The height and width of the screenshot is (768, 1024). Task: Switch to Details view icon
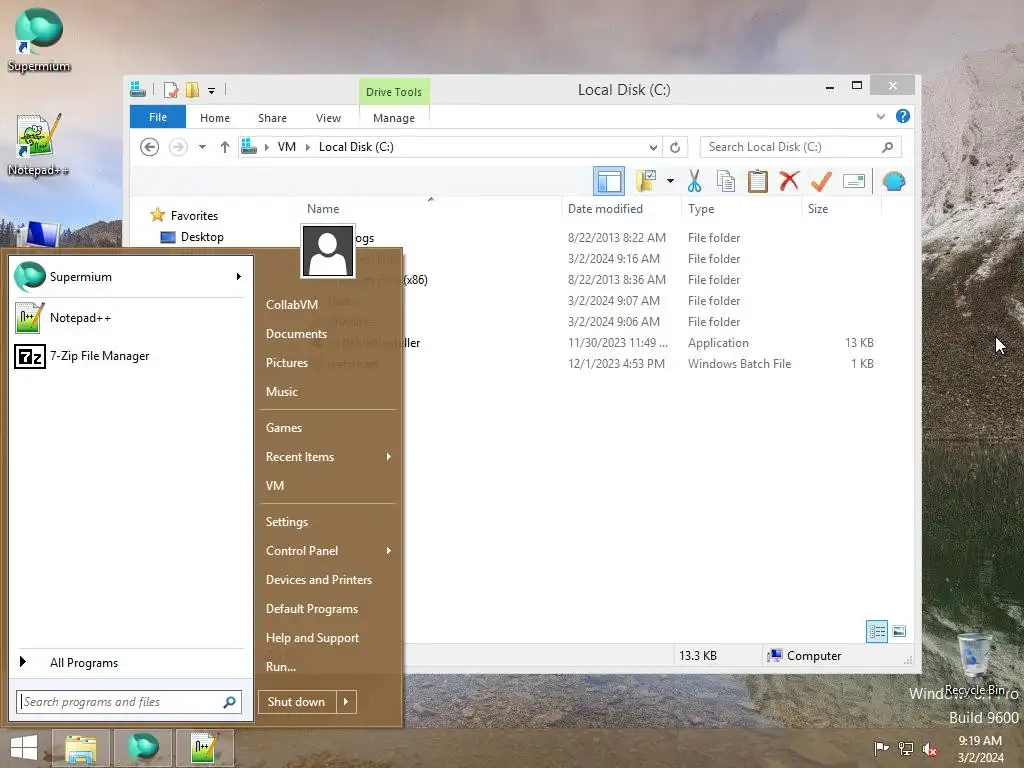tap(877, 631)
